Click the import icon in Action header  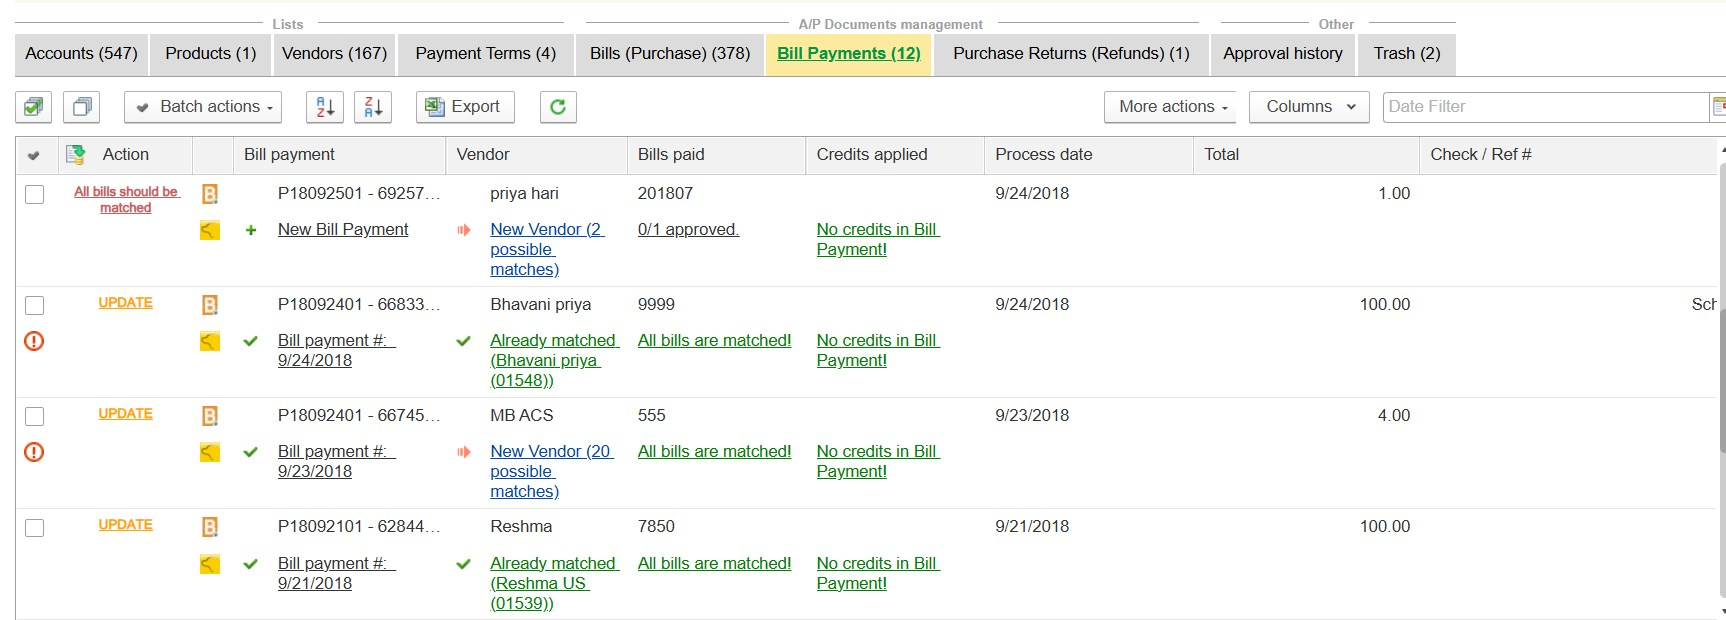tap(75, 155)
